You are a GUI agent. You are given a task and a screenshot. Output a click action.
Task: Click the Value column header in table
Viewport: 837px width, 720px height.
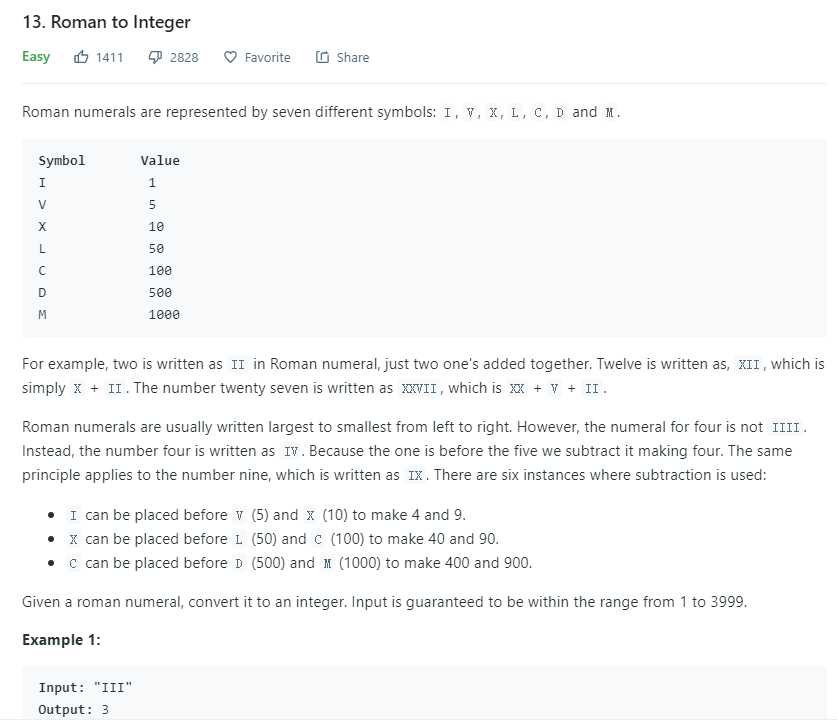coord(160,160)
